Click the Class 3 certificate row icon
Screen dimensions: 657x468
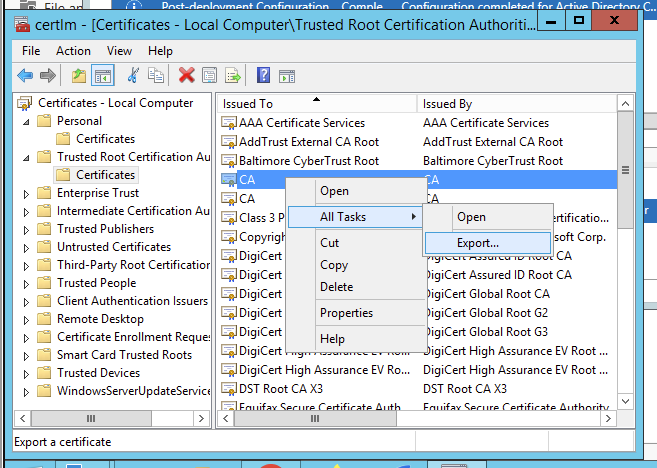click(x=229, y=218)
